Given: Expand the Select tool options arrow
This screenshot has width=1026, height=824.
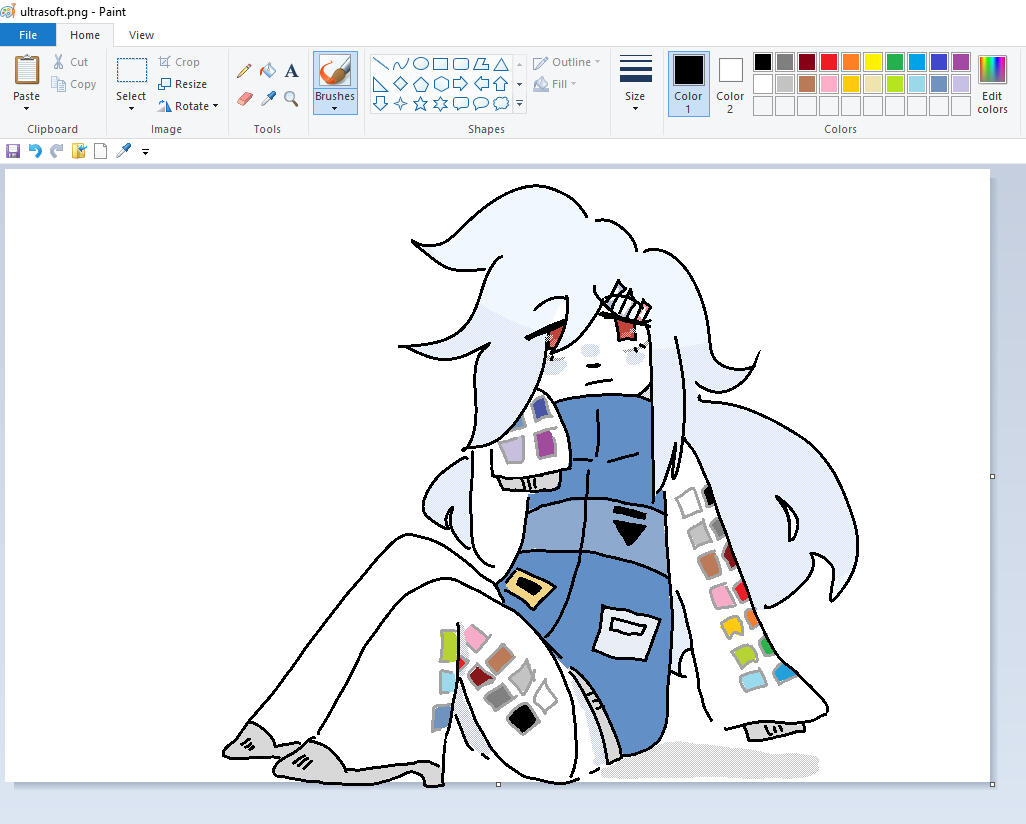Looking at the screenshot, I should click(131, 108).
